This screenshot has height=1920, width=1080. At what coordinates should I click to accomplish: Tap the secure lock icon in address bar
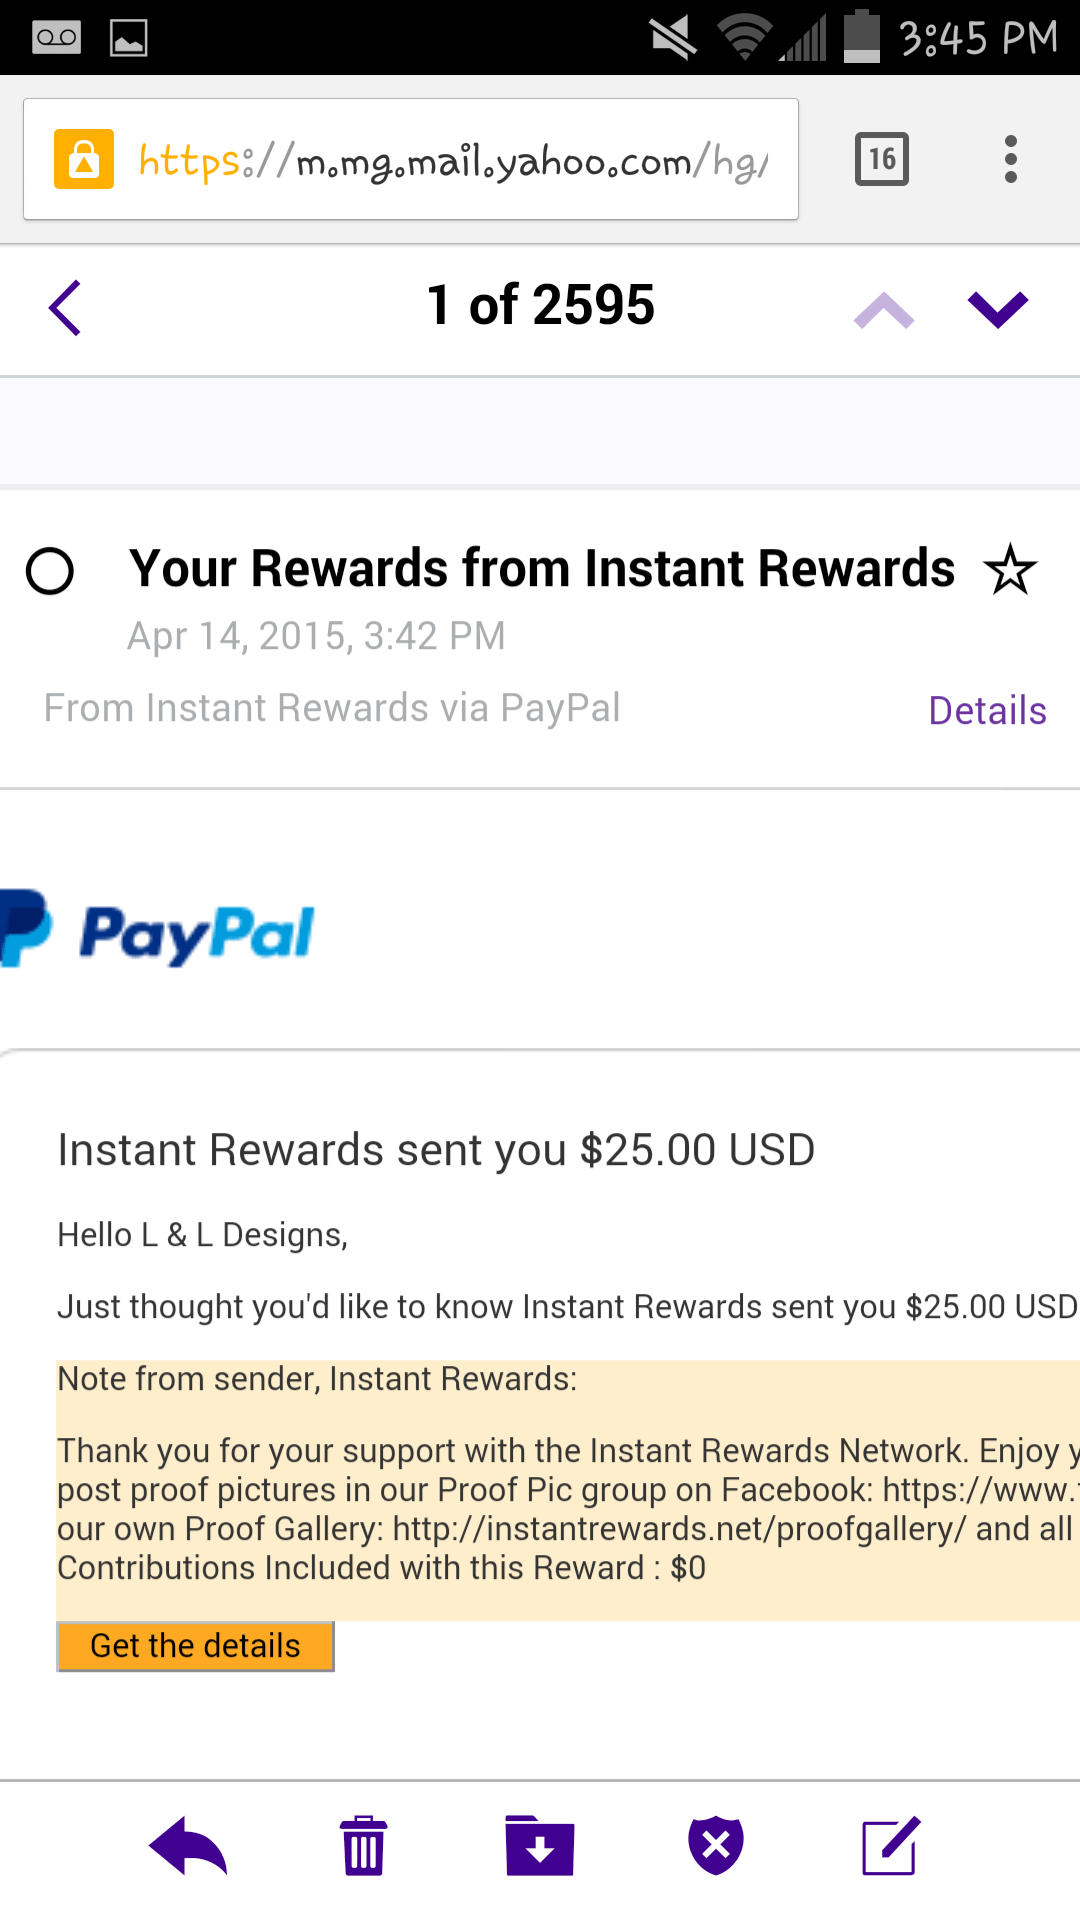point(84,159)
